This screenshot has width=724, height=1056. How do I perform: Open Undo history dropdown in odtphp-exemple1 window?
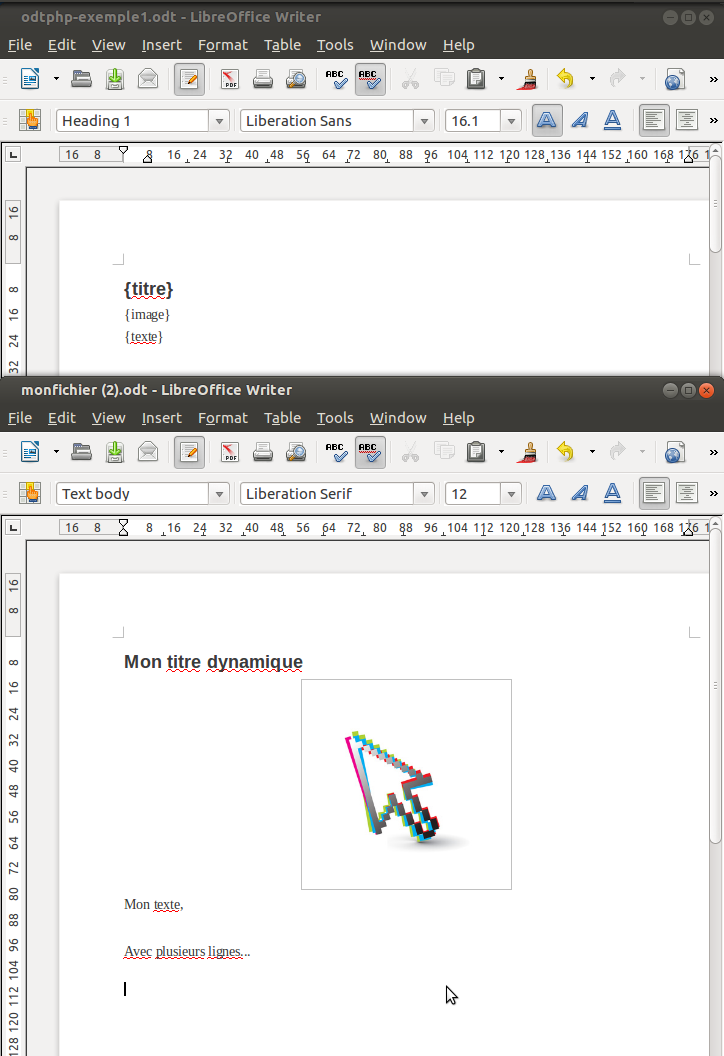(x=592, y=79)
